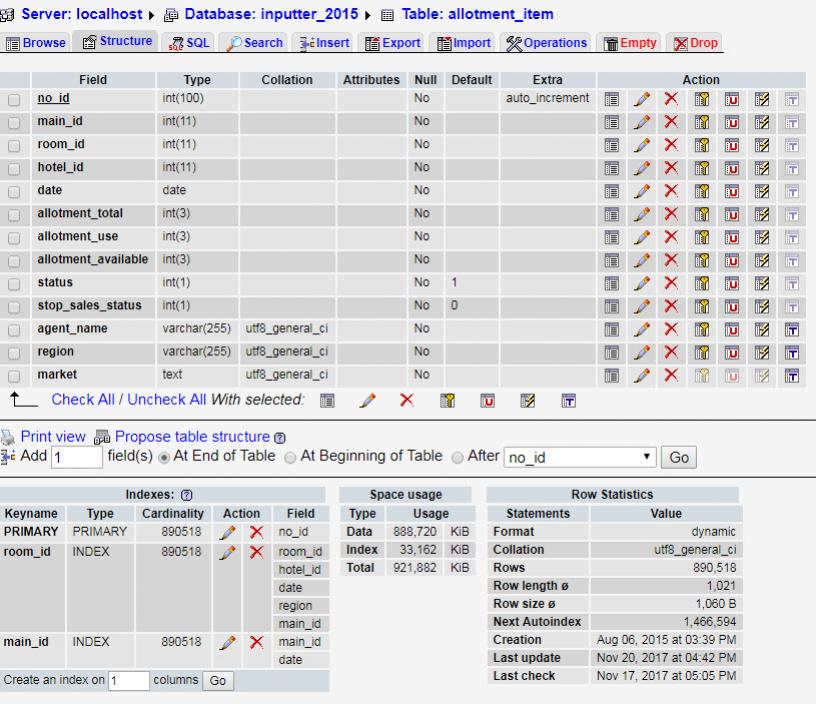Open the Browse tab
Image resolution: width=816 pixels, height=704 pixels.
pyautogui.click(x=36, y=43)
